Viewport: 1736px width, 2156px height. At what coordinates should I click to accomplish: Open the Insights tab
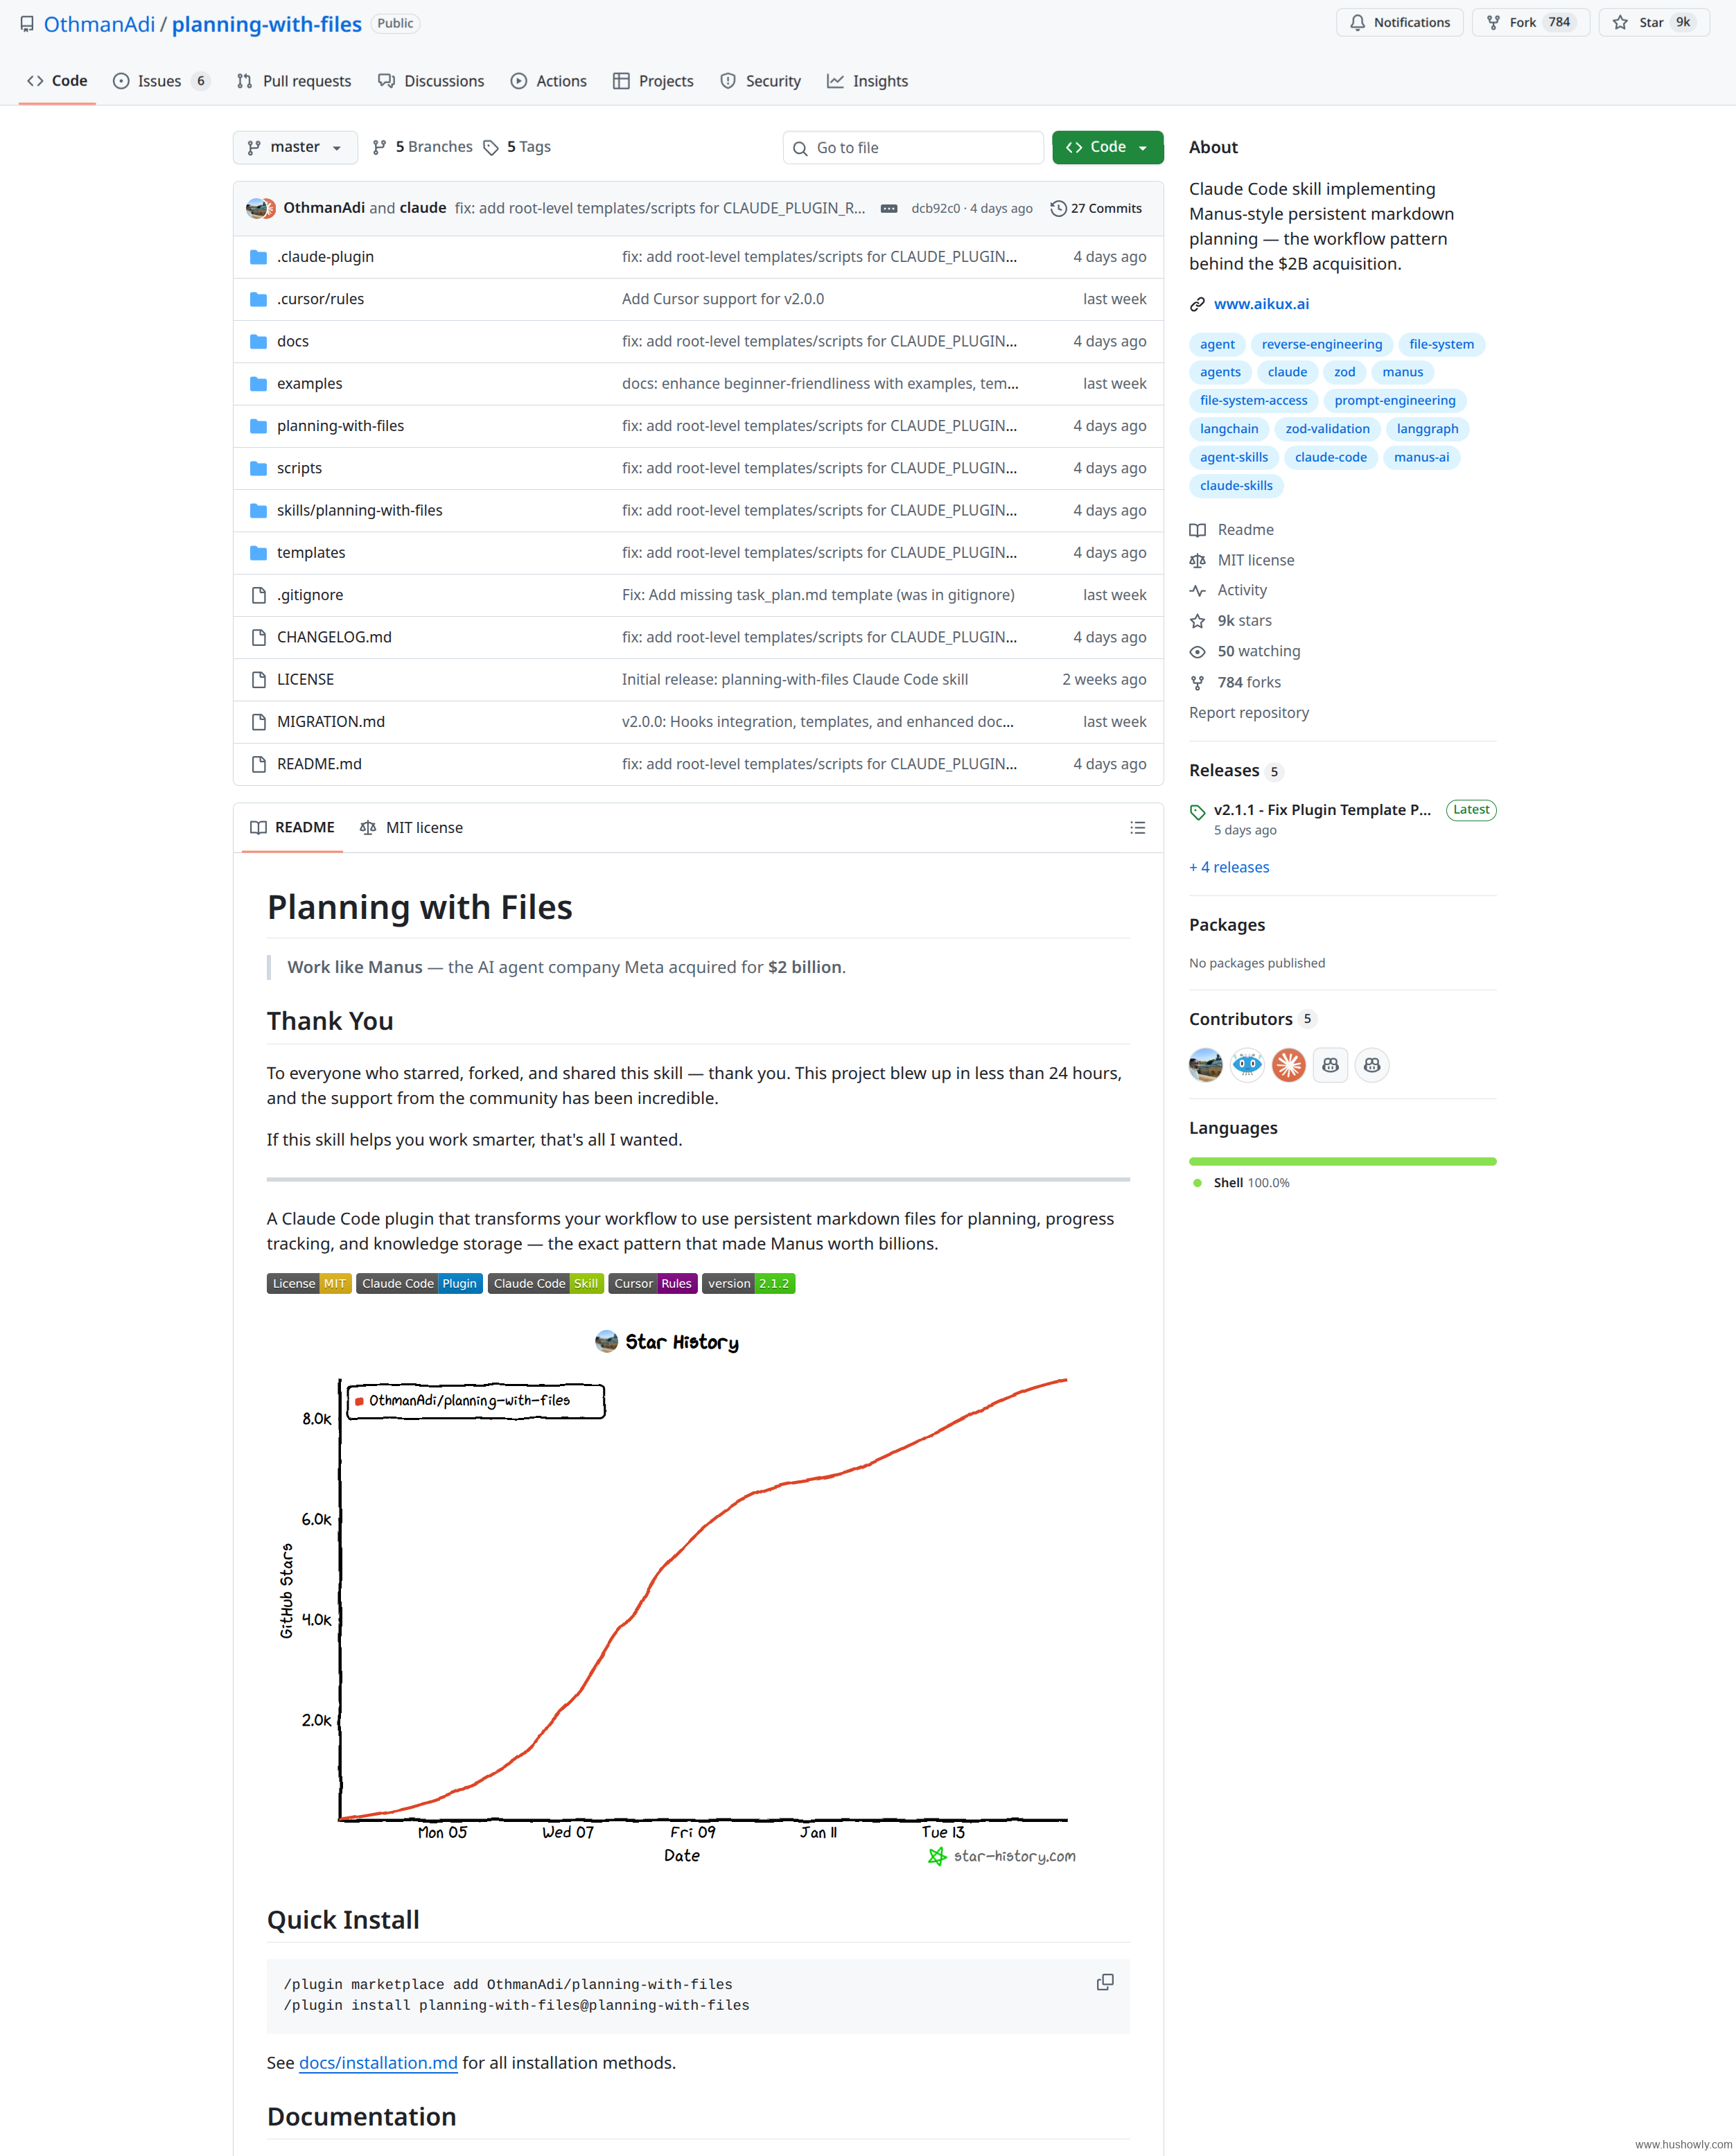pyautogui.click(x=868, y=81)
